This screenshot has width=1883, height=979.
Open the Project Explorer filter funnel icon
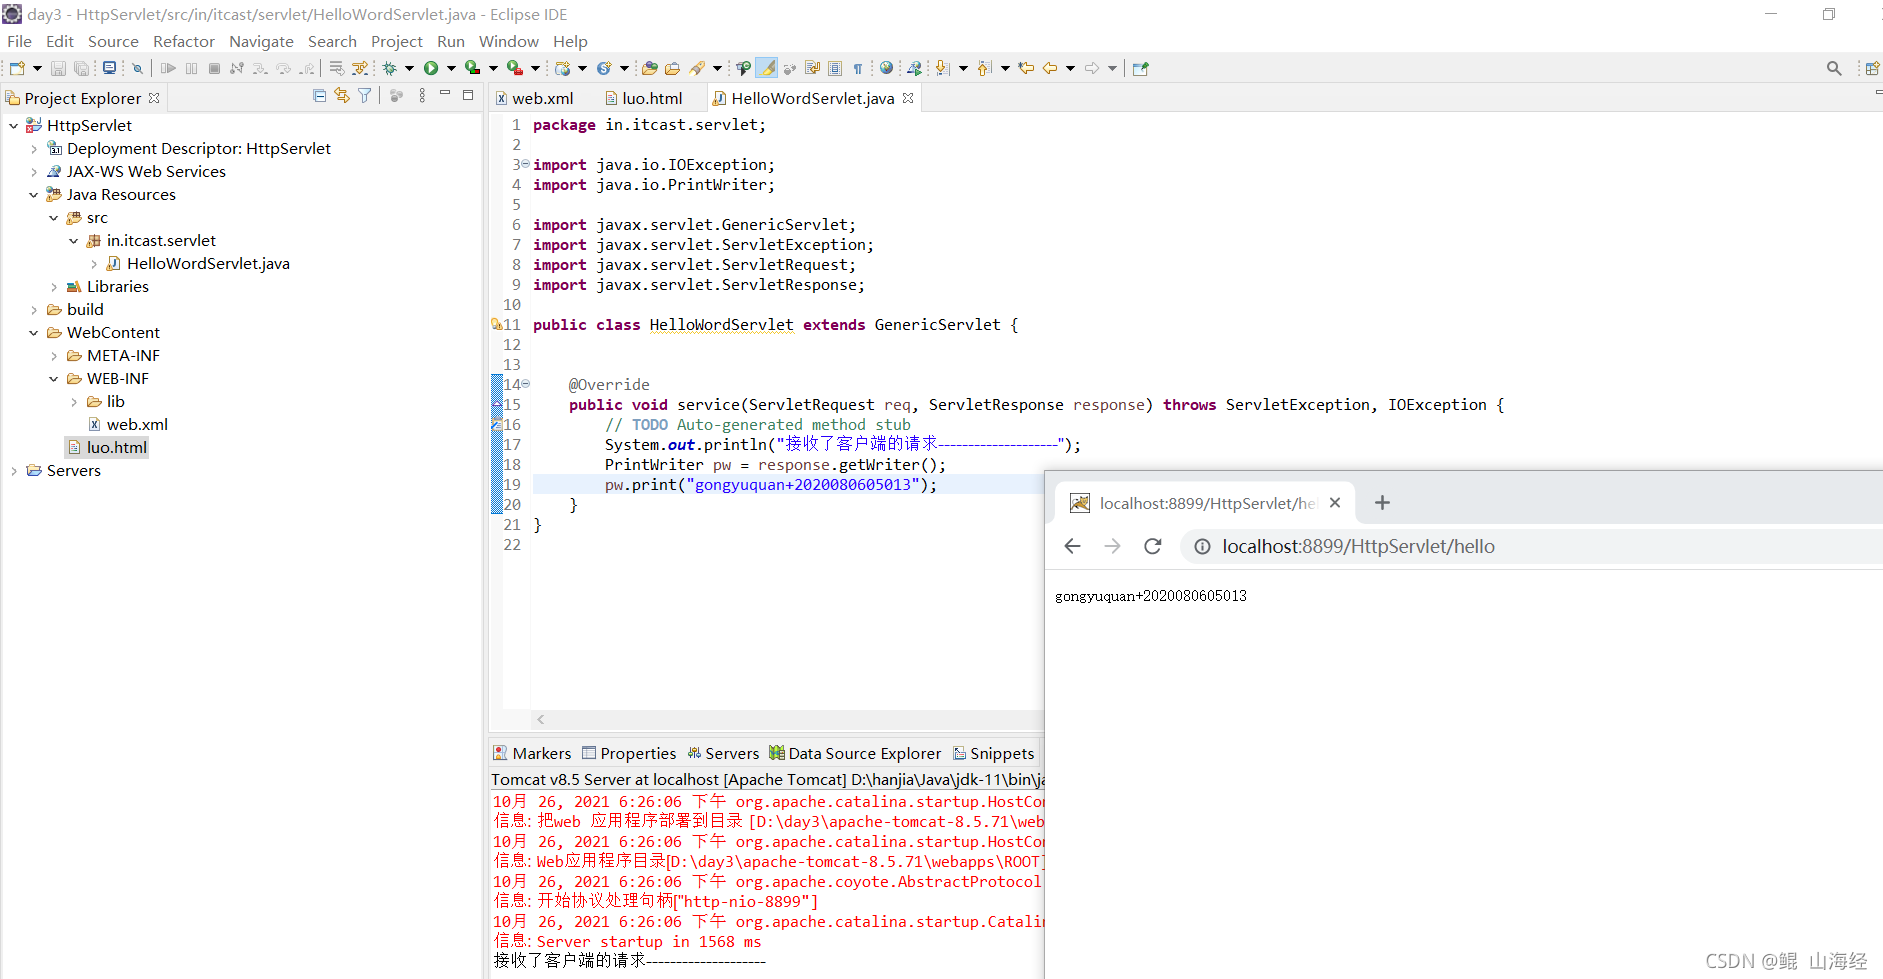(365, 96)
